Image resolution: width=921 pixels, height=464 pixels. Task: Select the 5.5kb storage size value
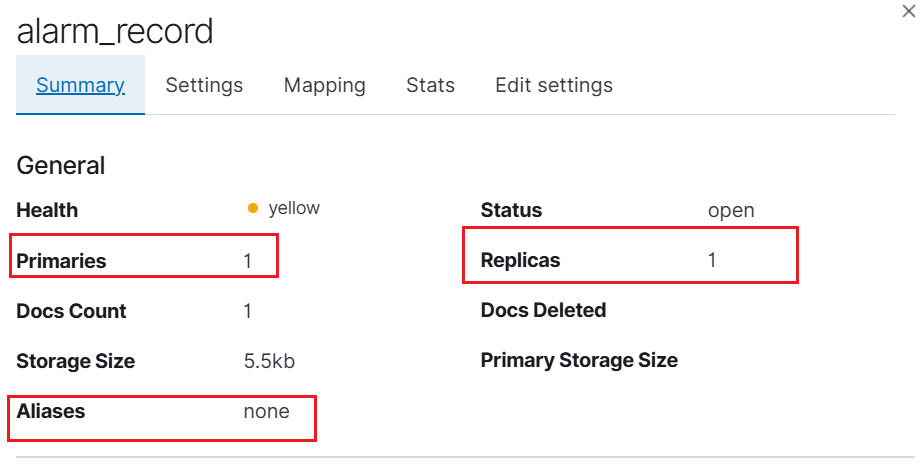pyautogui.click(x=269, y=361)
